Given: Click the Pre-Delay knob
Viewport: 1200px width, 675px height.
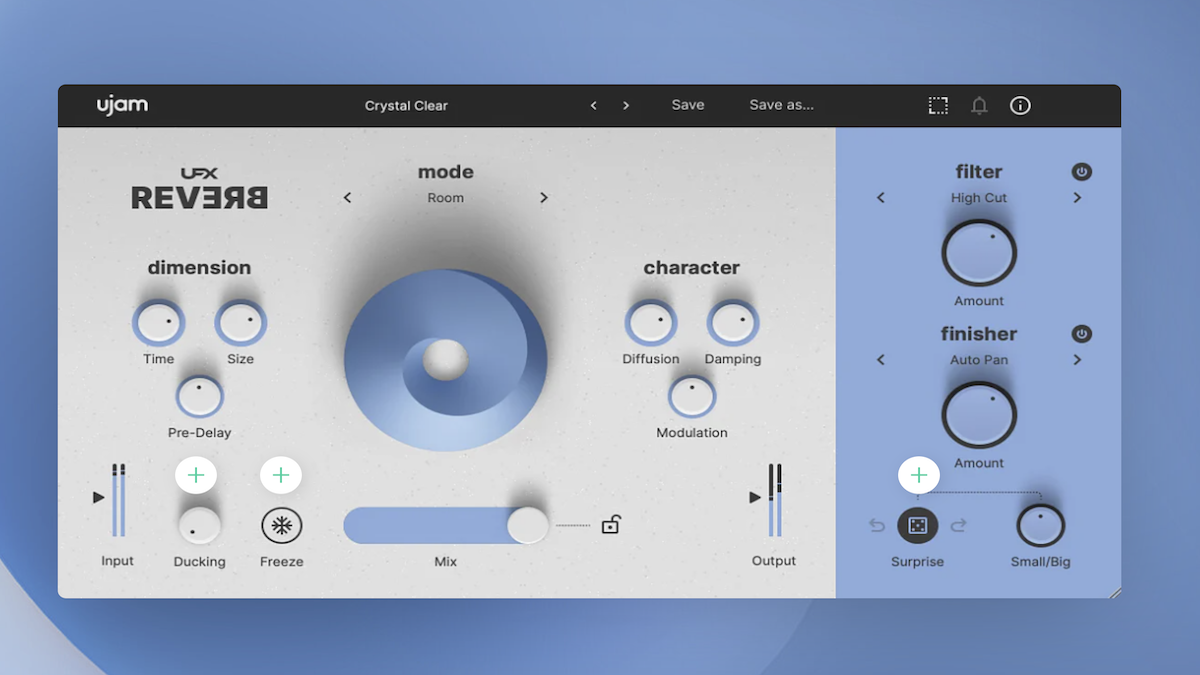Looking at the screenshot, I should click(199, 396).
